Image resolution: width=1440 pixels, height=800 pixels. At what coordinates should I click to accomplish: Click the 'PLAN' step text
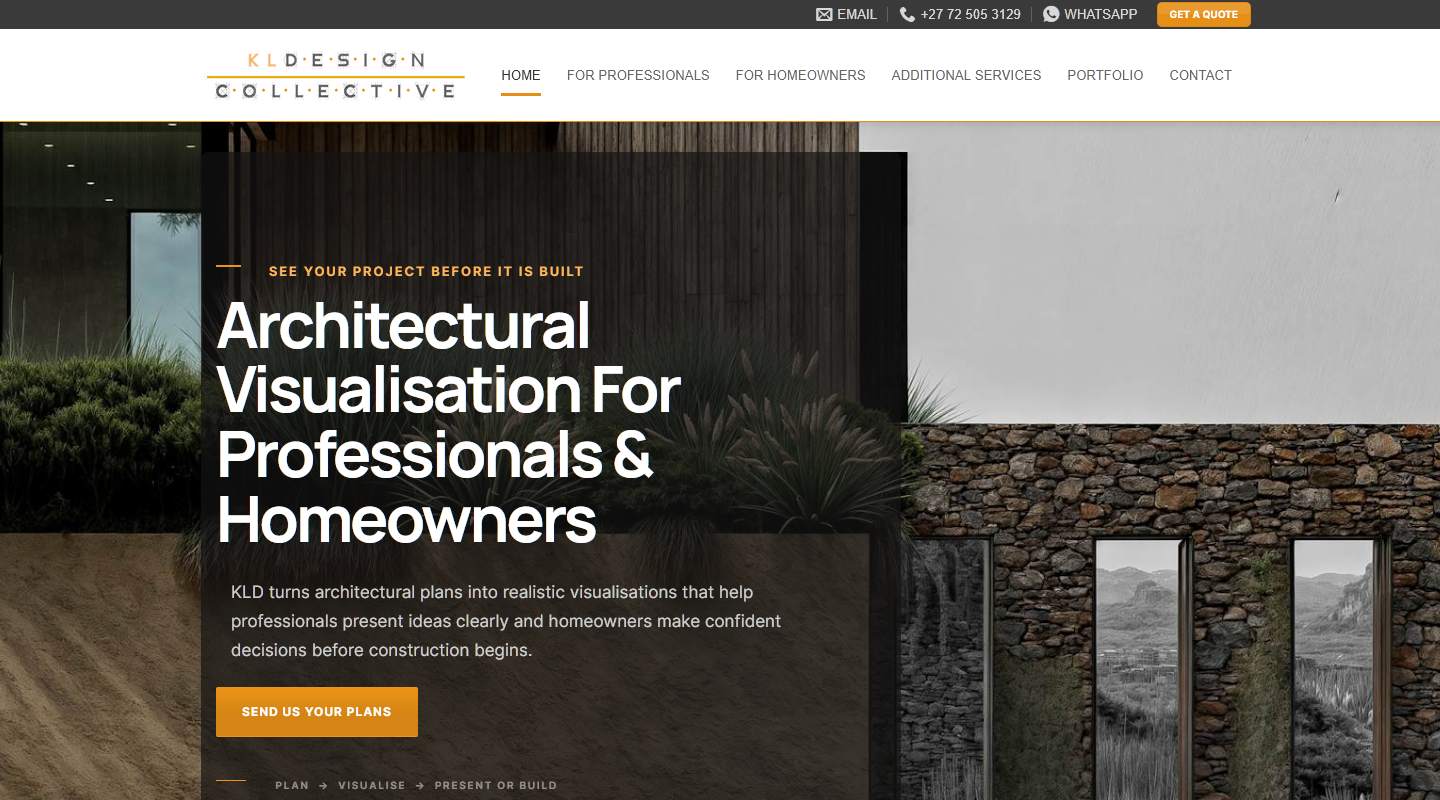pyautogui.click(x=292, y=785)
